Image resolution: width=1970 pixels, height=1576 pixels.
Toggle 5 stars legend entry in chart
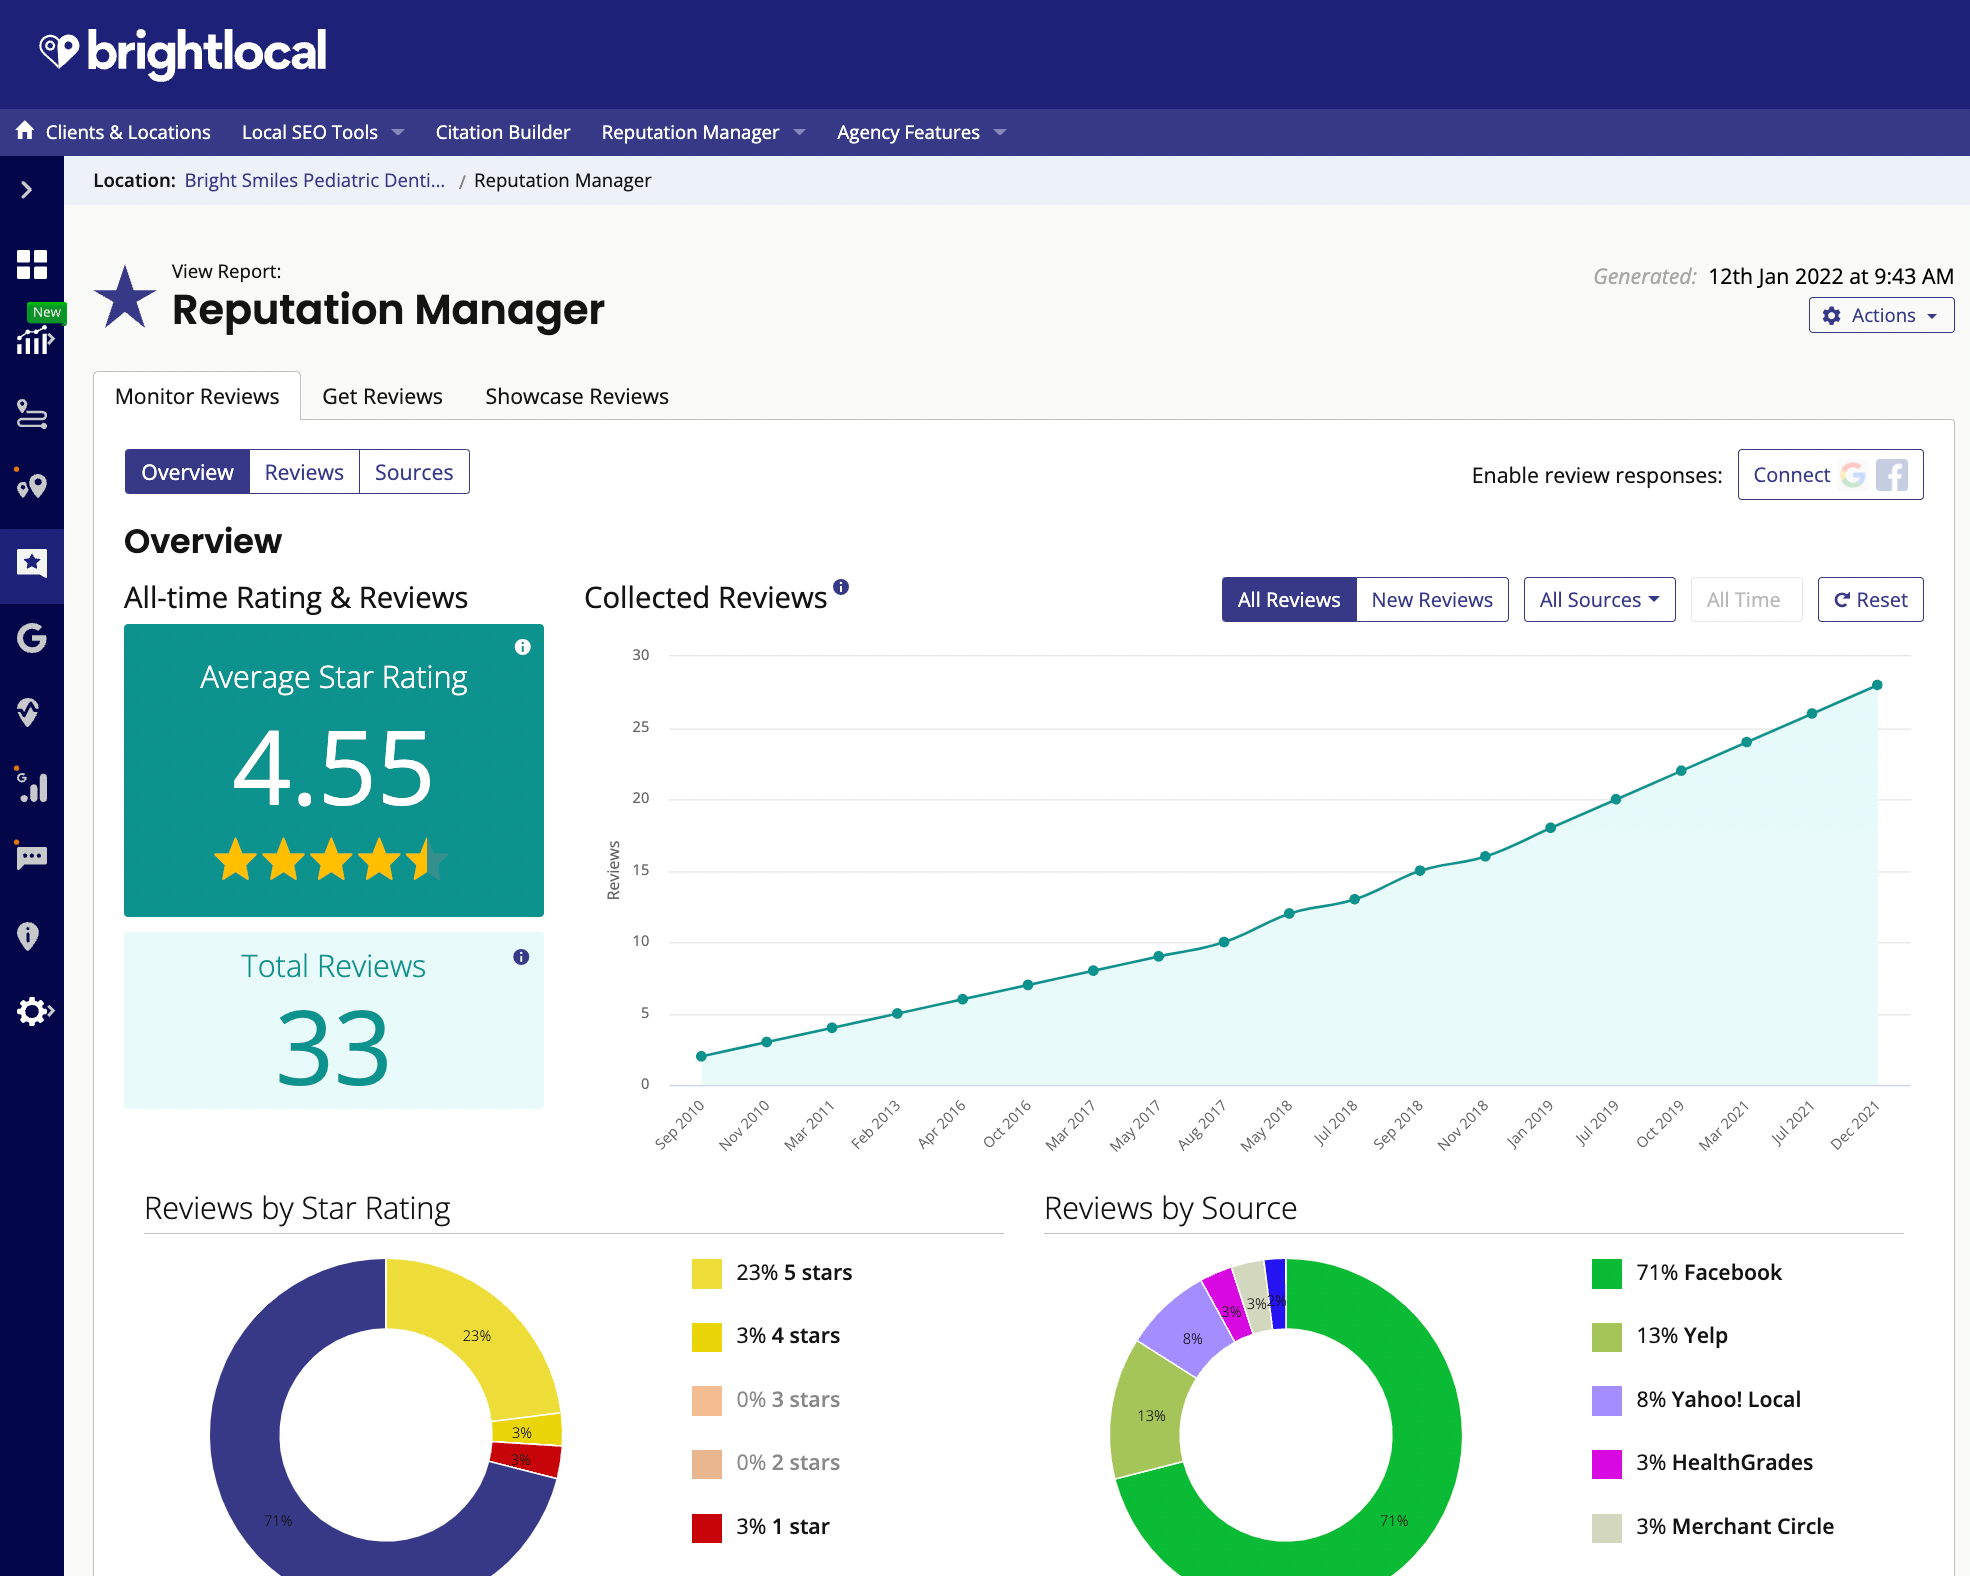click(793, 1273)
